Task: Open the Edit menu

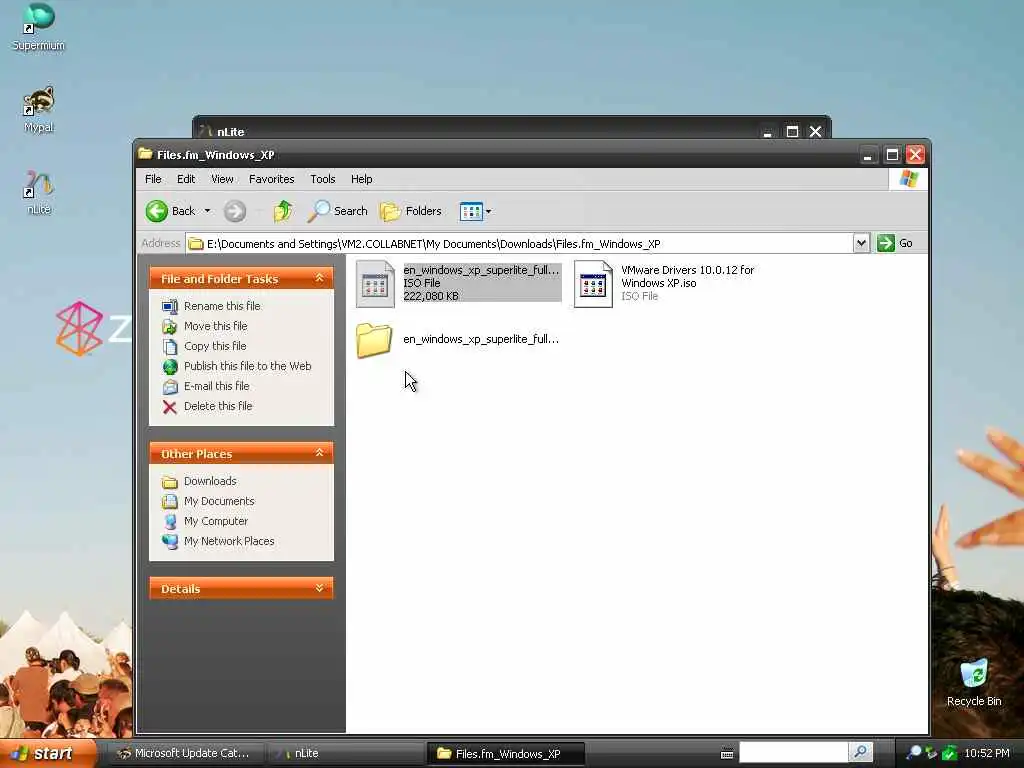Action: [x=185, y=179]
